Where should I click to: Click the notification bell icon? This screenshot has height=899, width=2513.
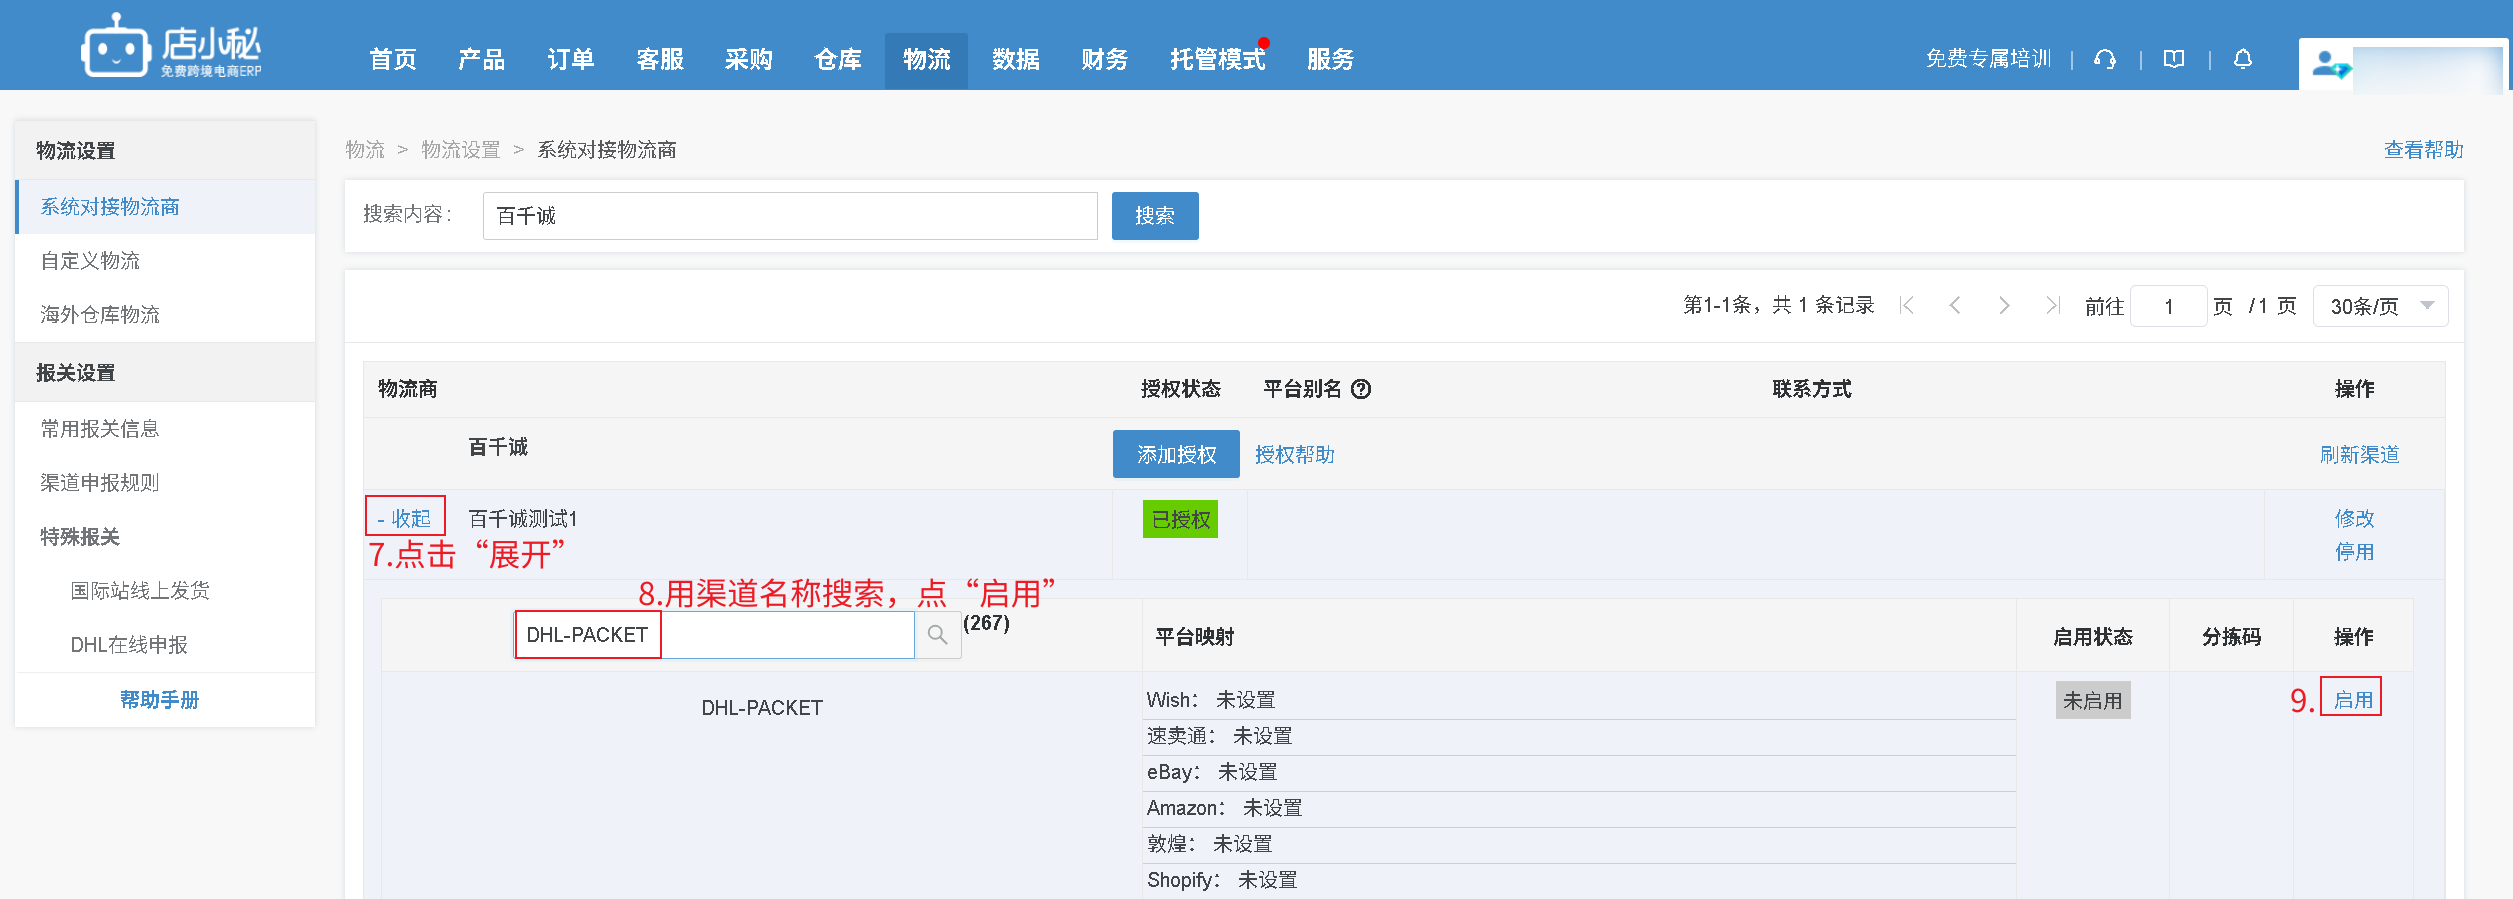(2242, 60)
